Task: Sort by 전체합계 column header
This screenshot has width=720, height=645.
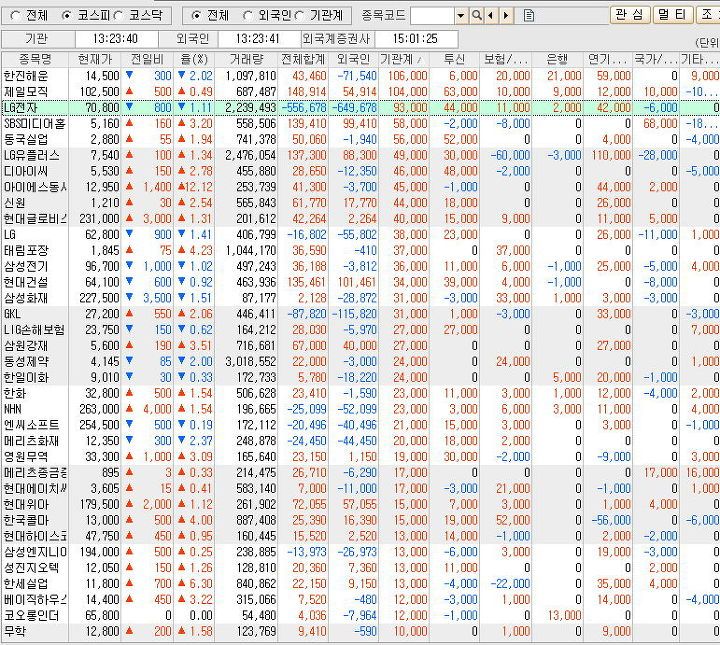Action: coord(303,59)
